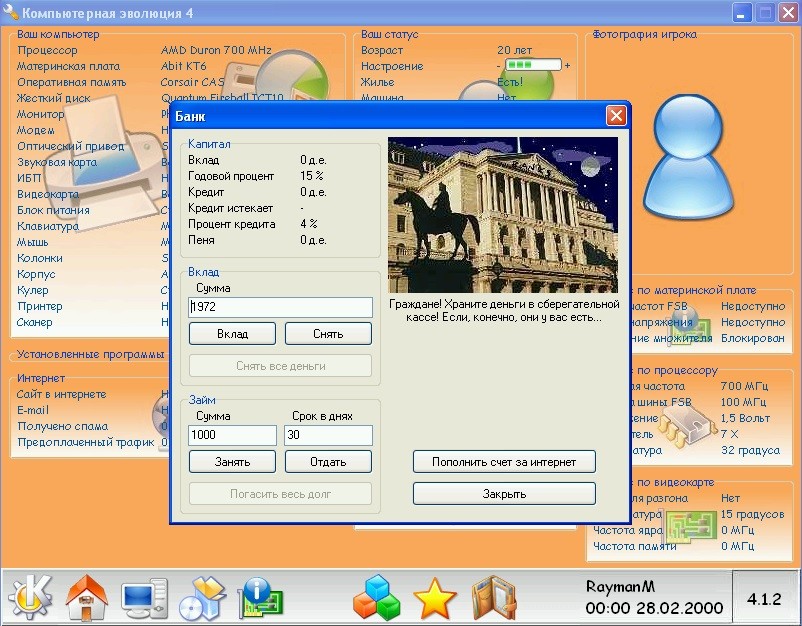This screenshot has height=626, width=802.
Task: Go to the home house icon
Action: pyautogui.click(x=87, y=597)
